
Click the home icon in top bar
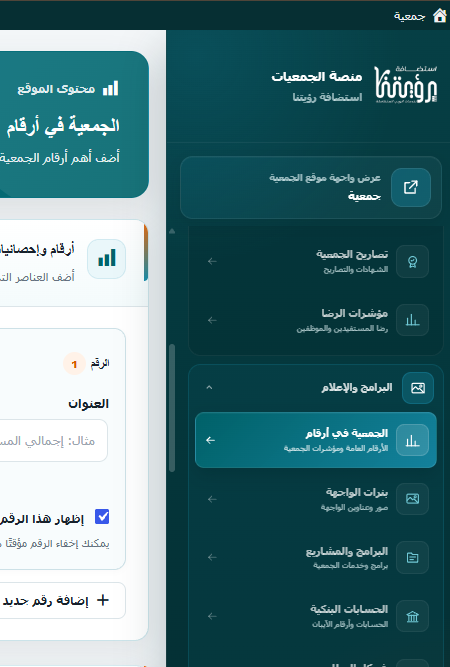point(440,16)
